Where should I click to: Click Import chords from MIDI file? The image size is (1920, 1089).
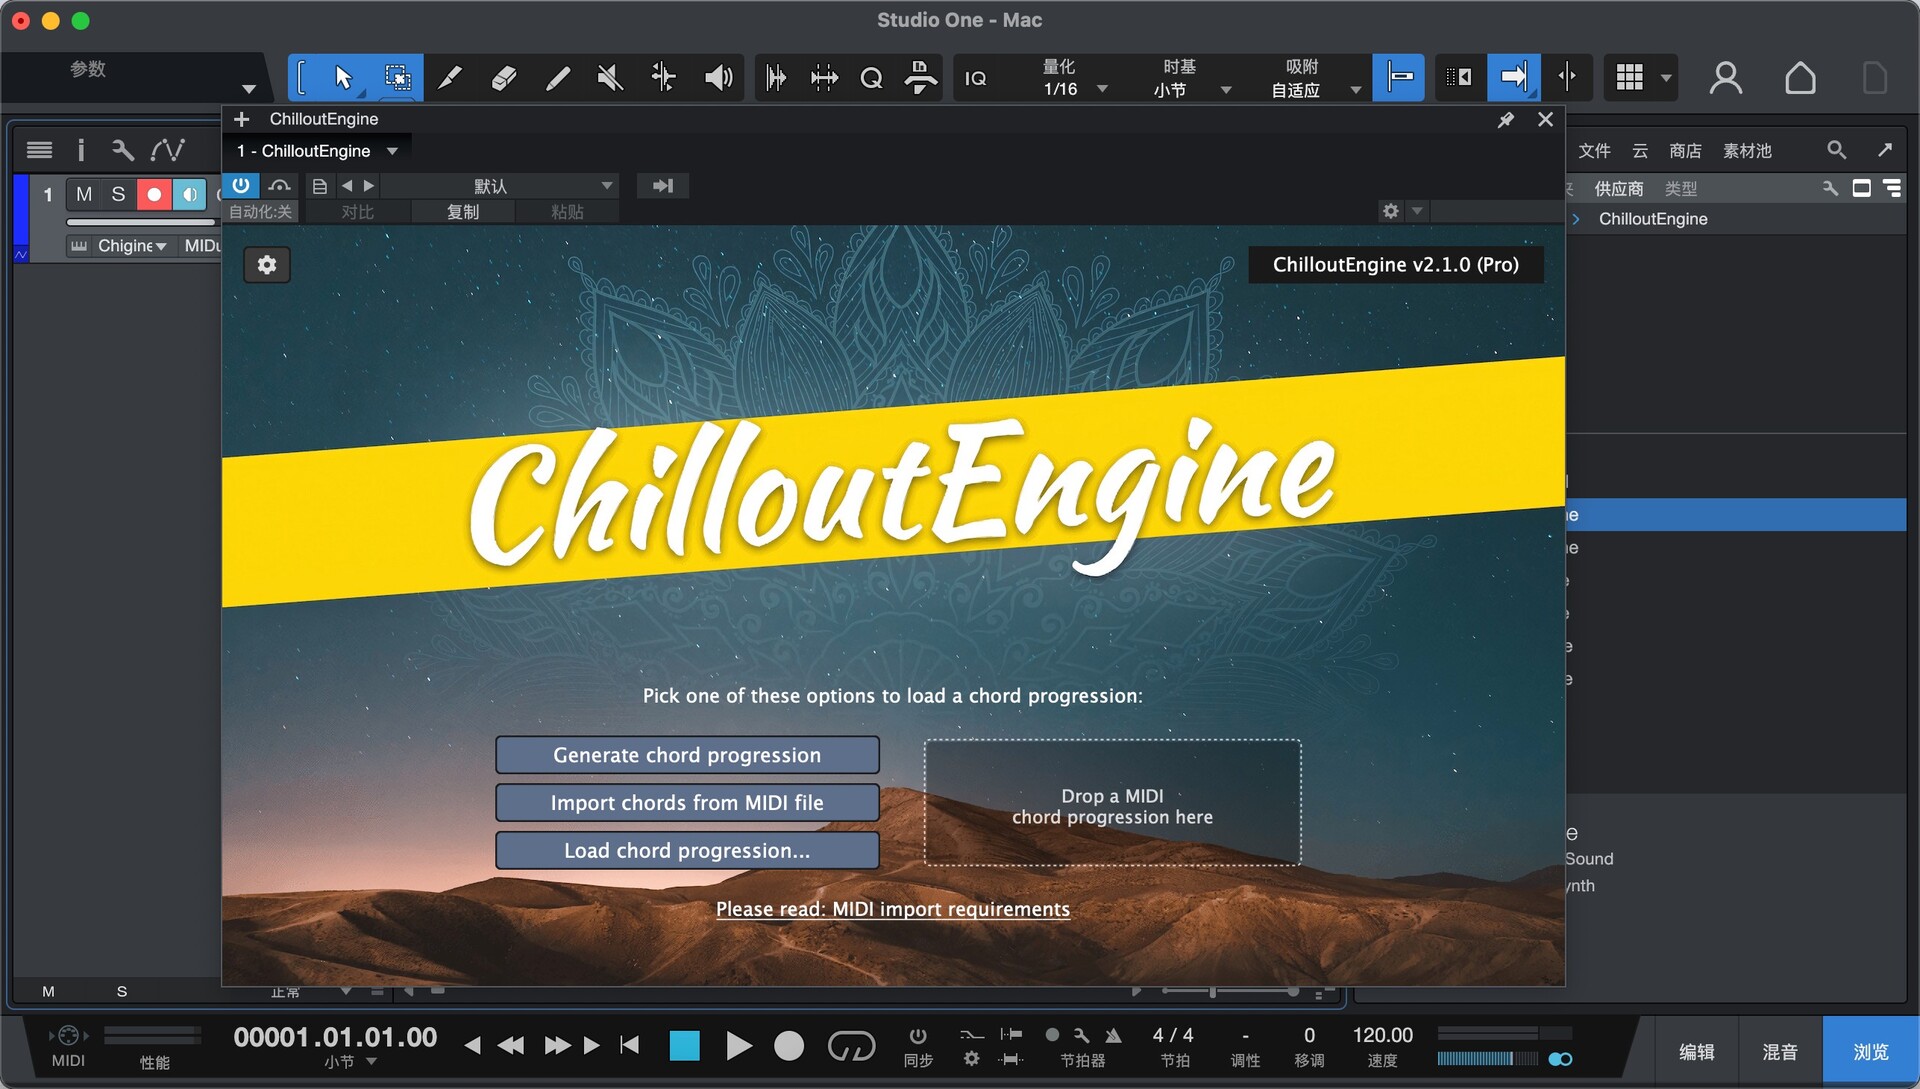[687, 803]
